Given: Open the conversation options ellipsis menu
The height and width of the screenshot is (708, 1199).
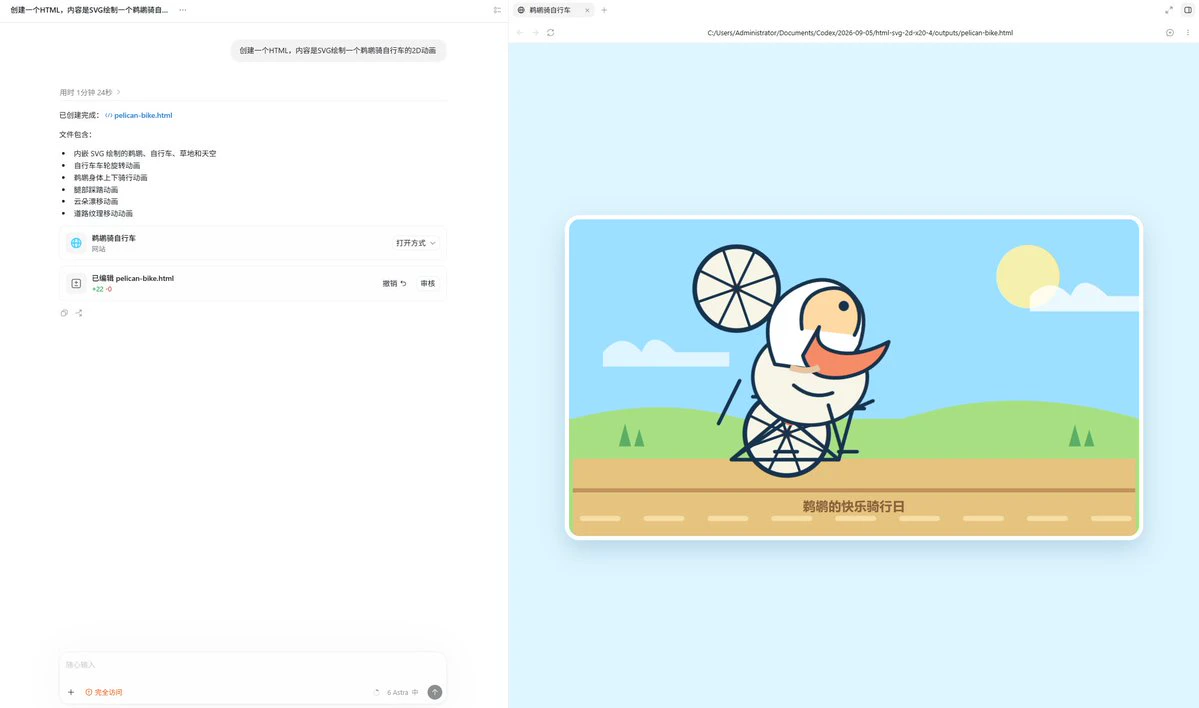Looking at the screenshot, I should coord(183,10).
